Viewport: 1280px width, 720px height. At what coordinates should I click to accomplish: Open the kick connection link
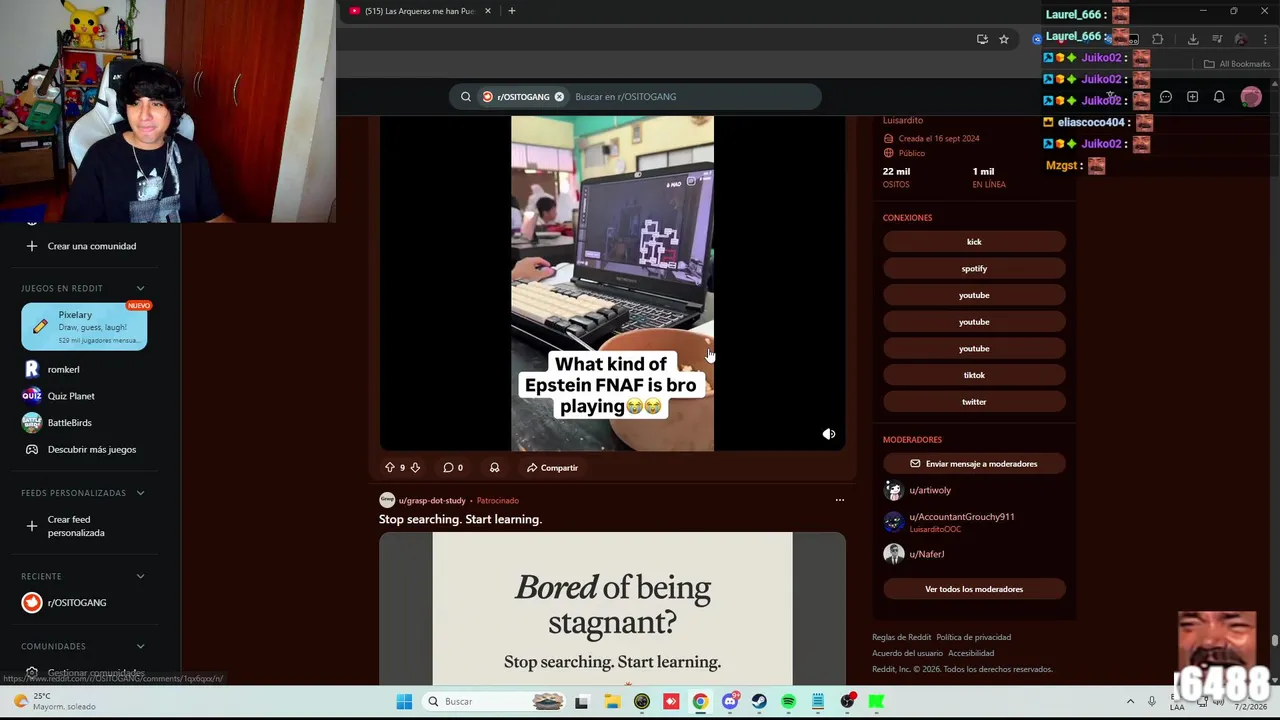coord(974,242)
